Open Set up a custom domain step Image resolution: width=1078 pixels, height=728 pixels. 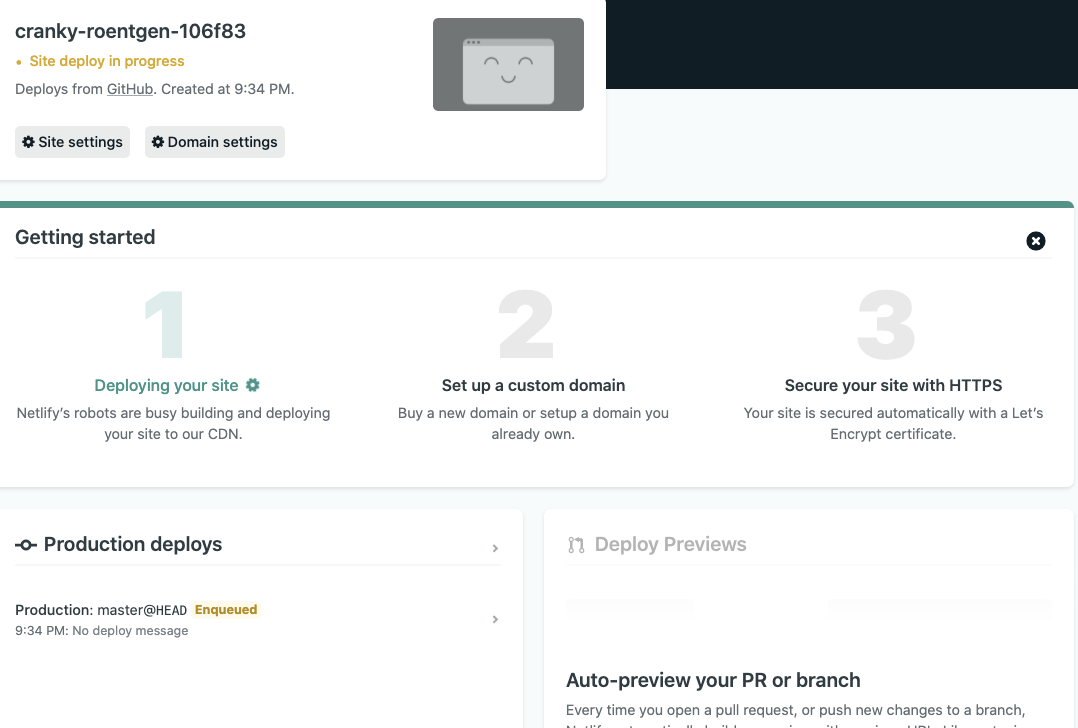point(534,386)
